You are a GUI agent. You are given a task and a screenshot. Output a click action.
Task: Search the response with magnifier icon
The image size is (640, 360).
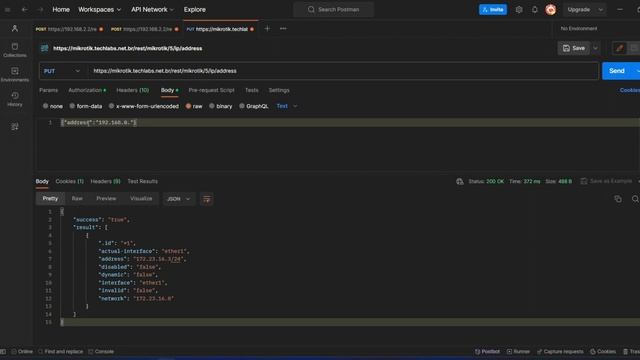[x=635, y=199]
